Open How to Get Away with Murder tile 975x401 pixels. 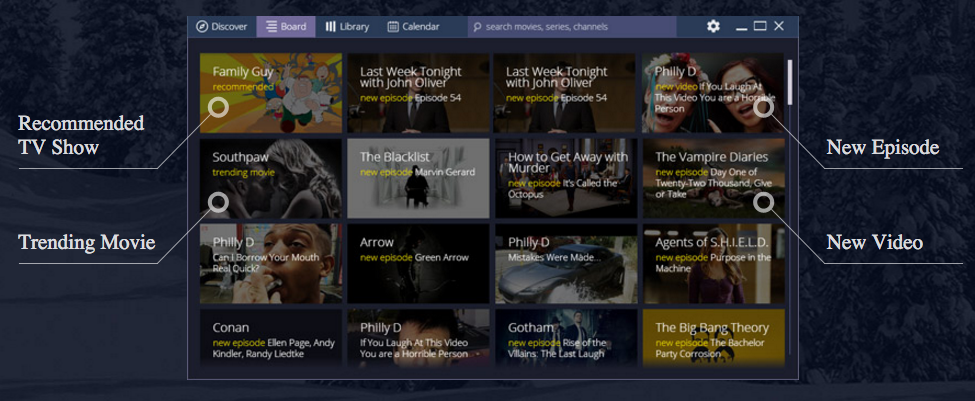[x=566, y=178]
